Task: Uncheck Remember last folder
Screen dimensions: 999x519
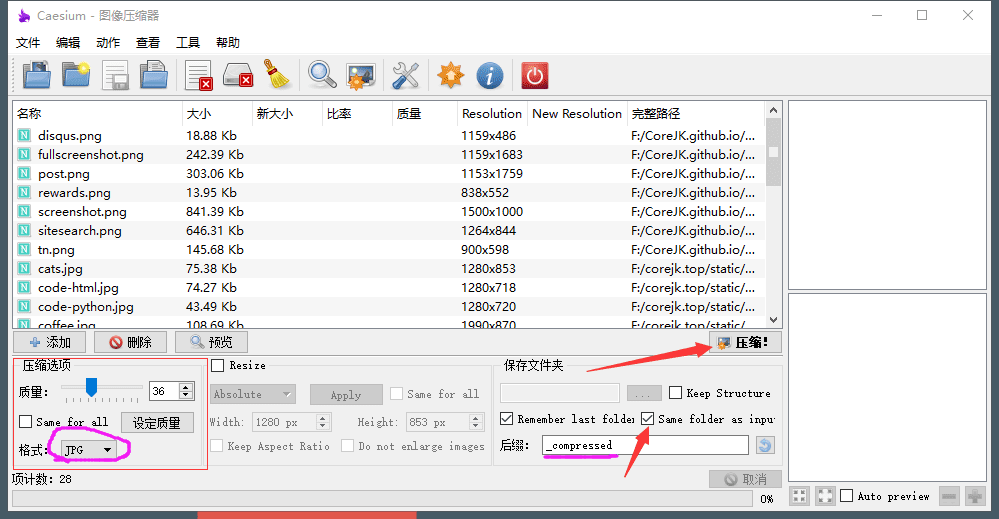Action: [507, 418]
